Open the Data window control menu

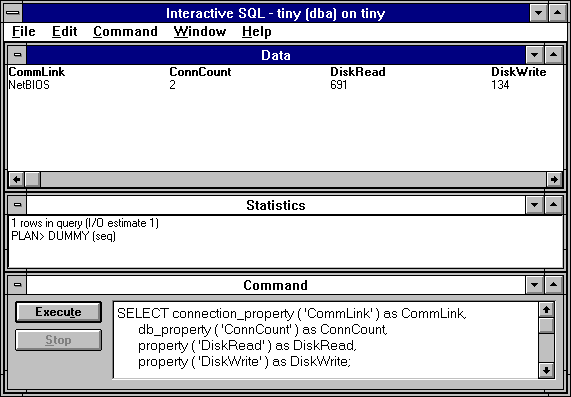point(17,55)
